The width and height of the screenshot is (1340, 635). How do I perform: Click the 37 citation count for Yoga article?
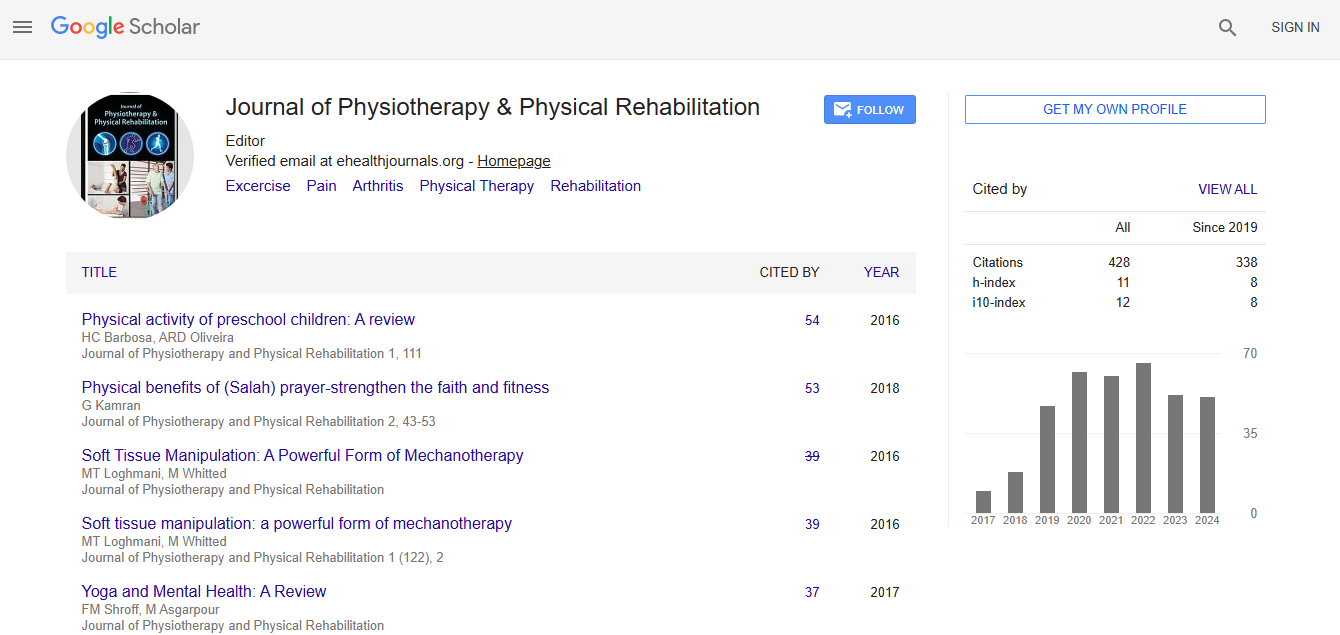812,592
